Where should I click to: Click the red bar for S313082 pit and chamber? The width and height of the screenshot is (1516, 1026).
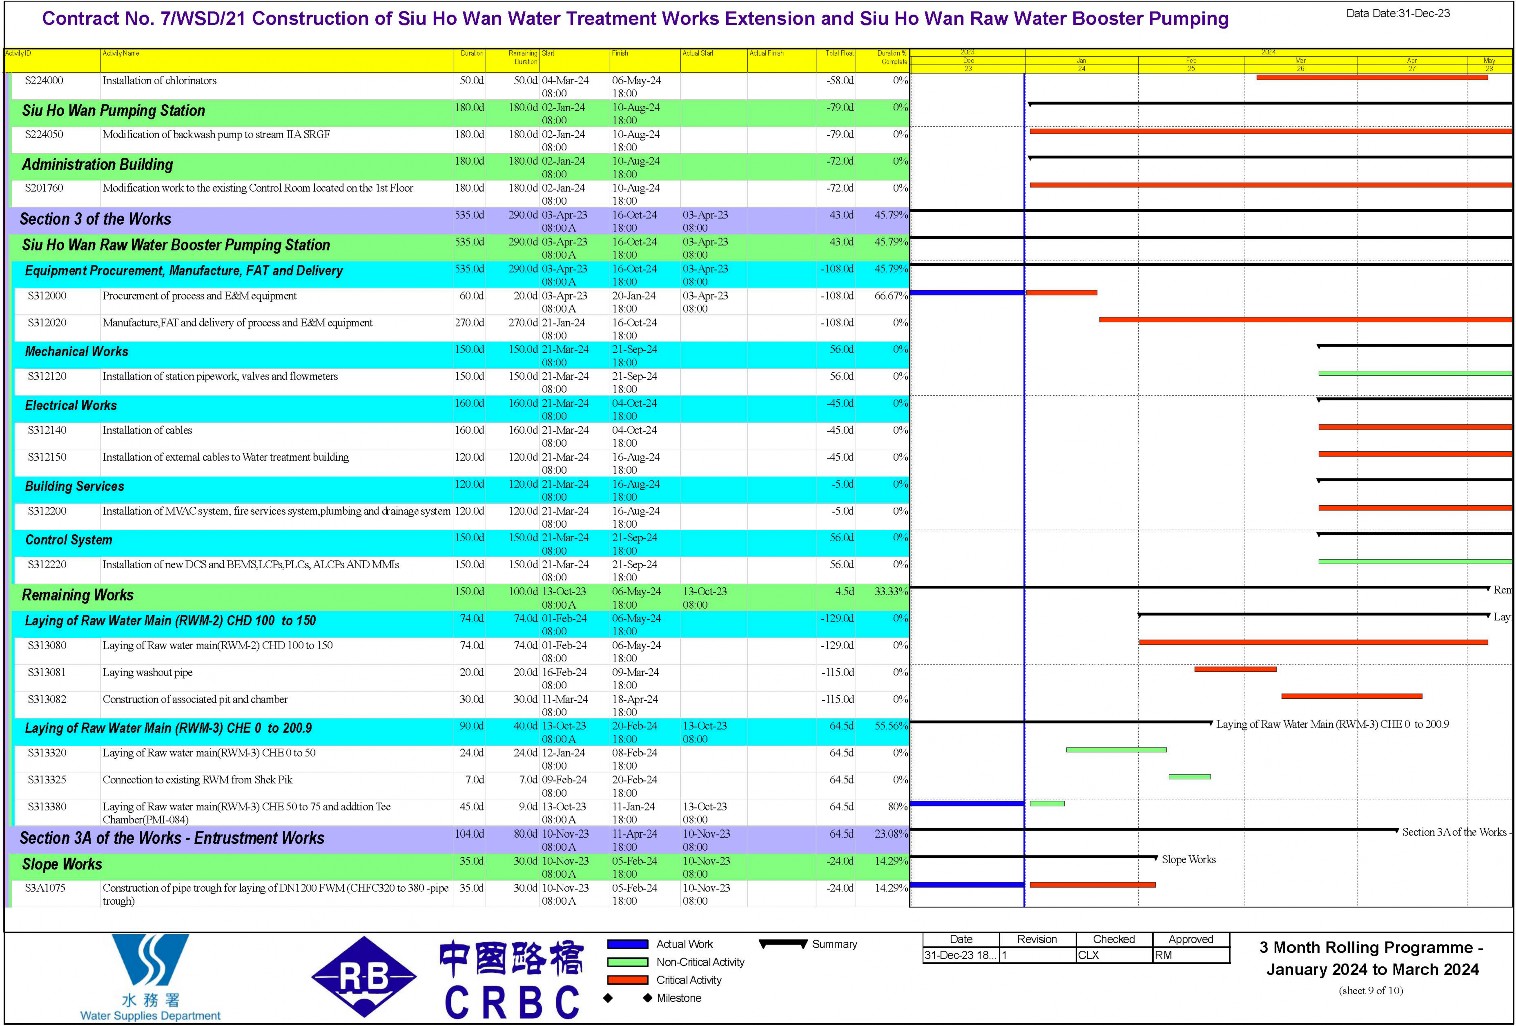click(x=1352, y=696)
